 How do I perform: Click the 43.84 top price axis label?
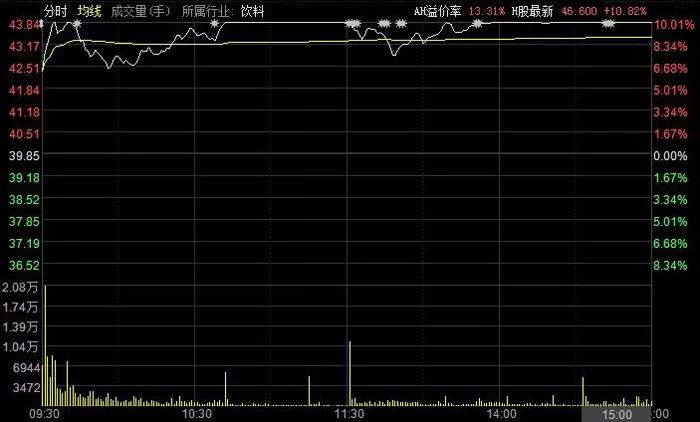[x=20, y=24]
